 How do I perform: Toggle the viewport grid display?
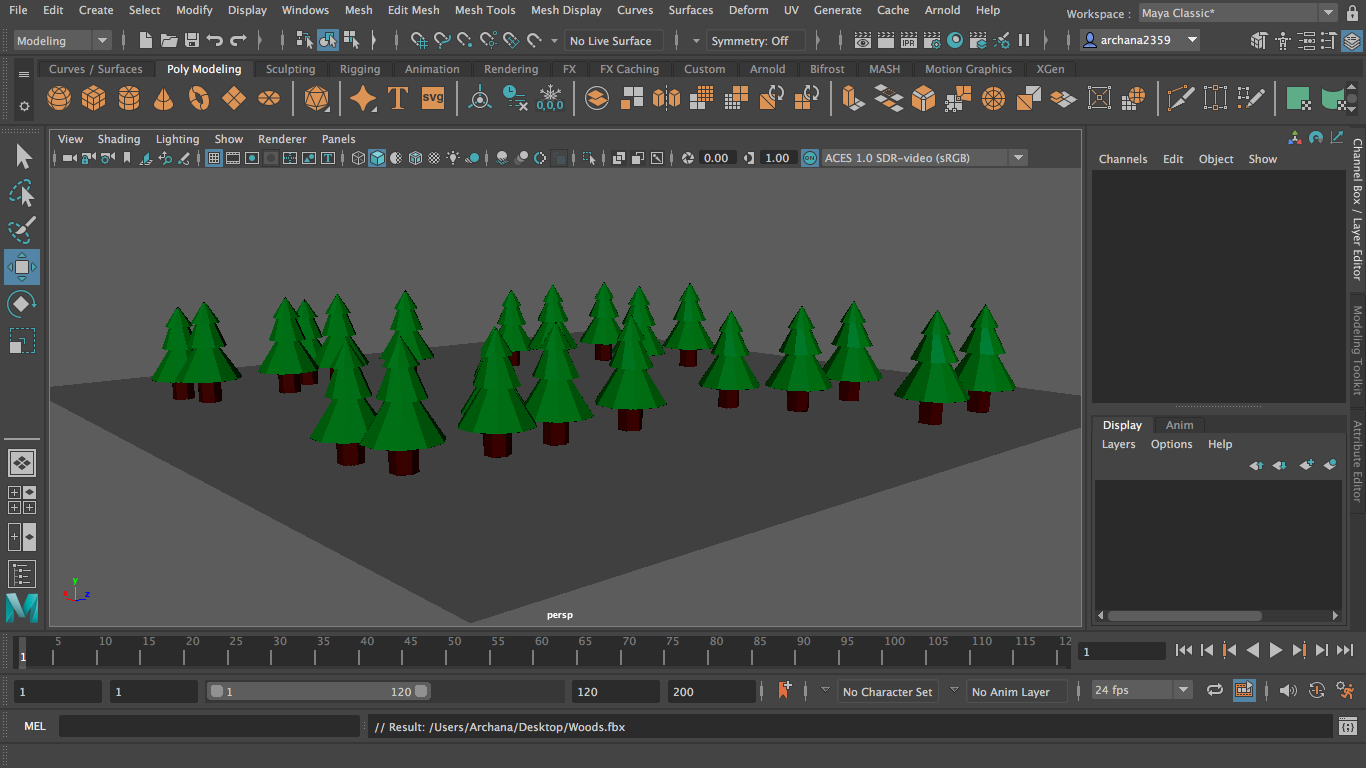click(214, 158)
